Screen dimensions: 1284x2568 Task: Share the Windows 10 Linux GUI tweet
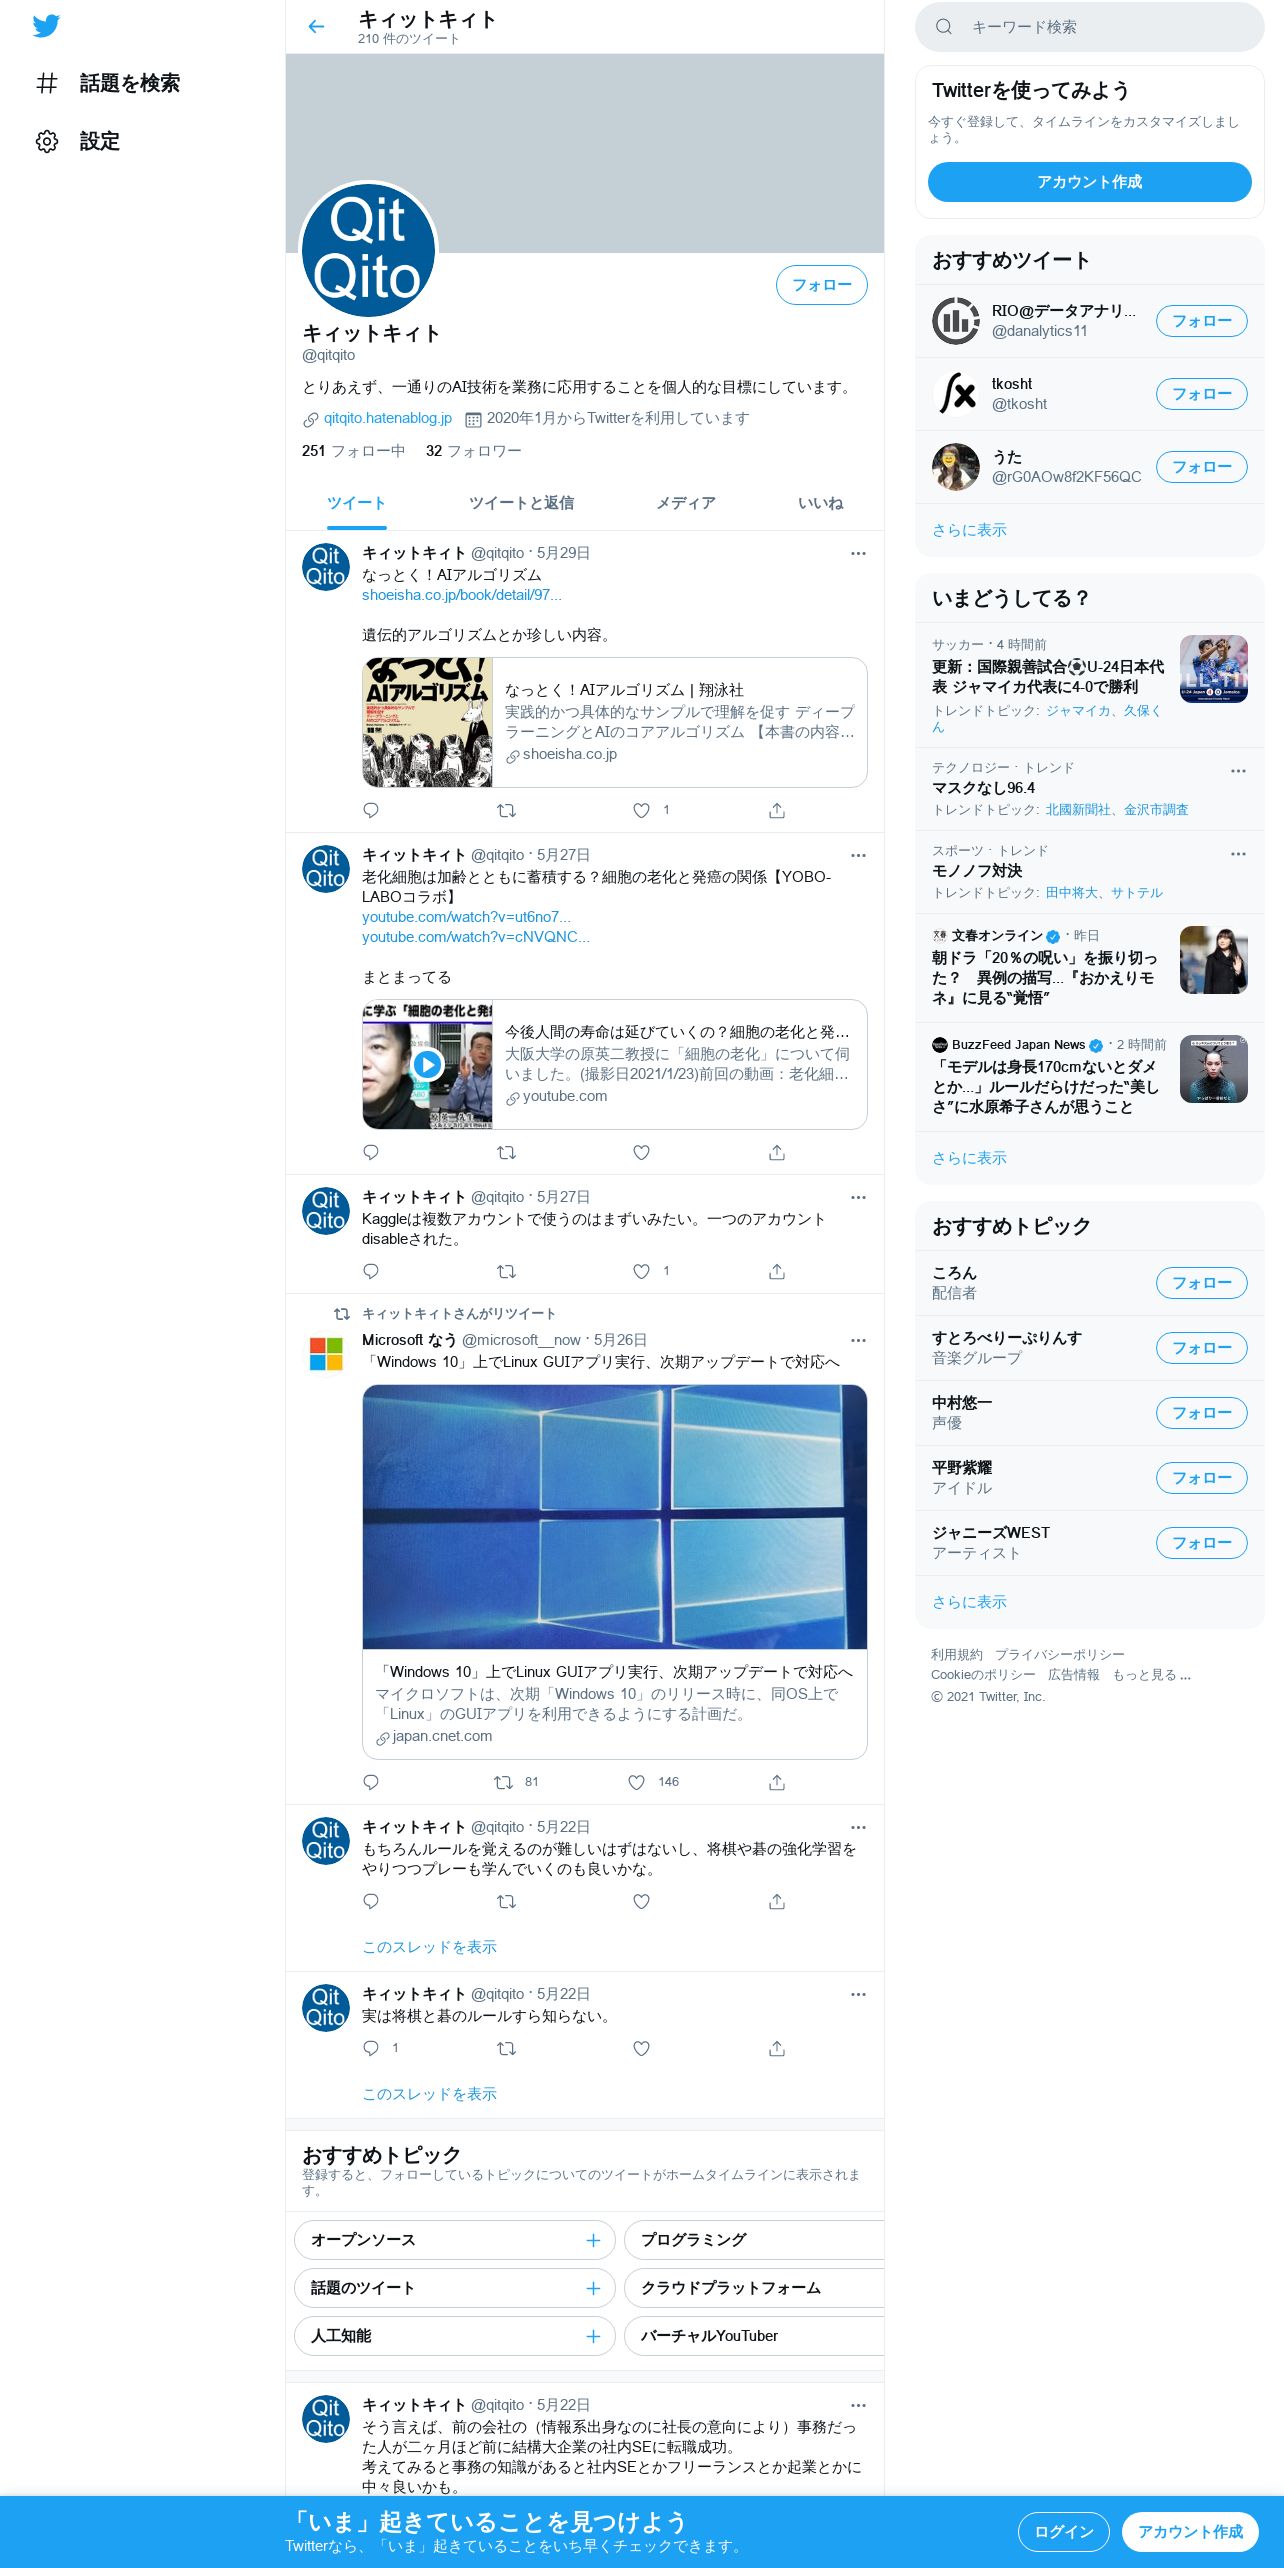777,1782
